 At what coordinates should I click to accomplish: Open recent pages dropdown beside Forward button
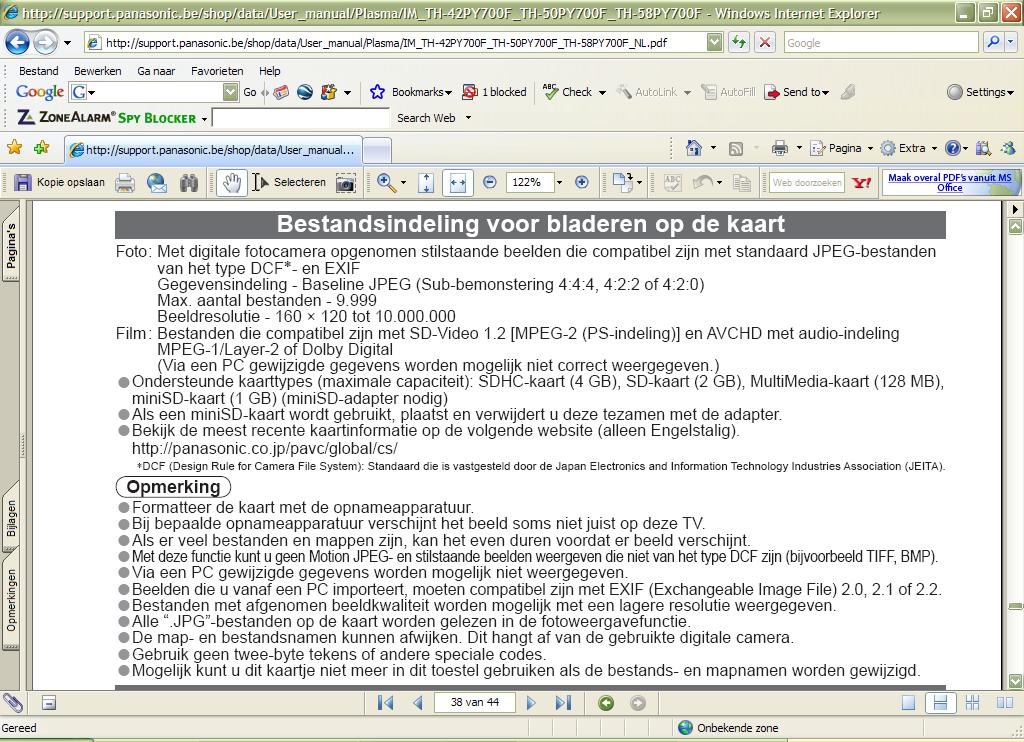67,44
